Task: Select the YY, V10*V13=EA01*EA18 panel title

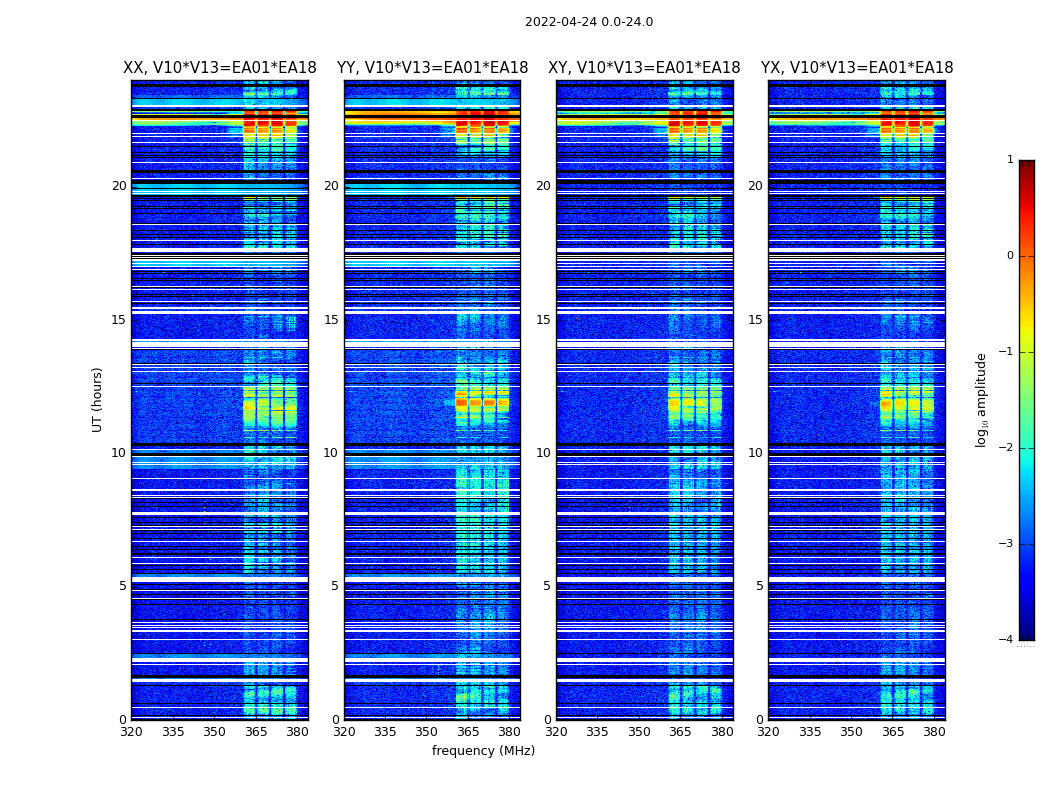Action: pyautogui.click(x=432, y=68)
